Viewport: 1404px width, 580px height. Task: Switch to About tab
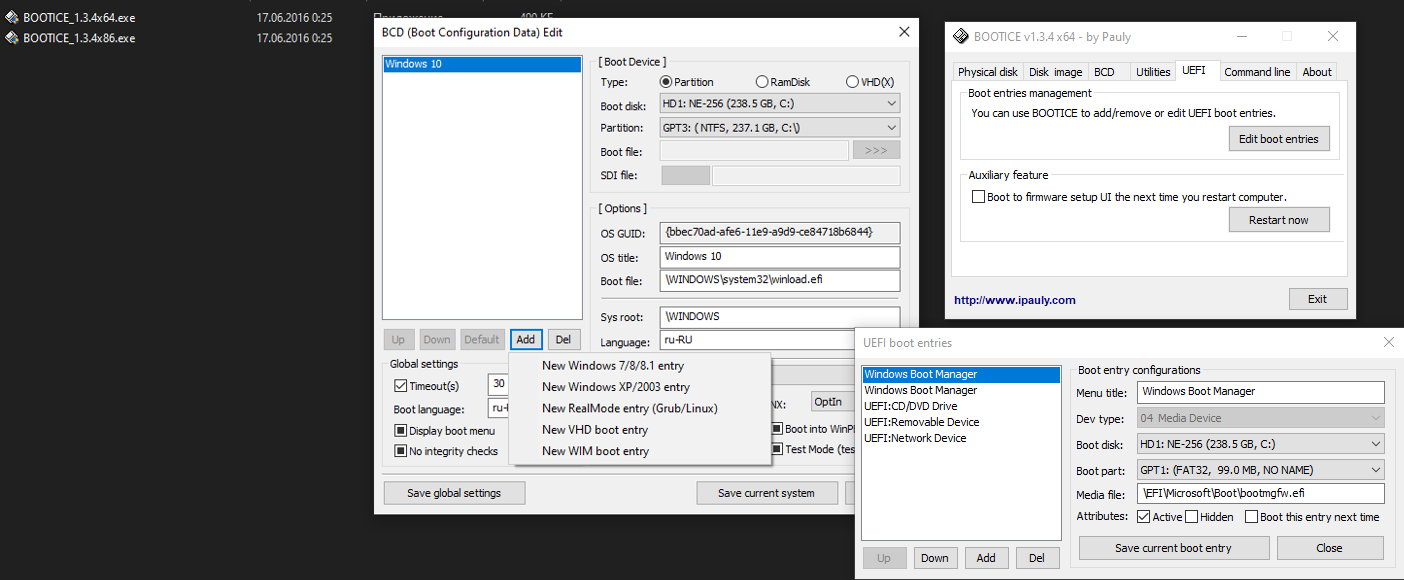pos(1317,72)
